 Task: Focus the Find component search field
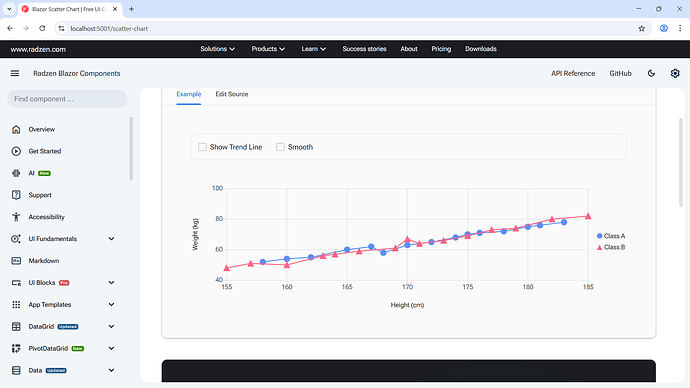(67, 99)
